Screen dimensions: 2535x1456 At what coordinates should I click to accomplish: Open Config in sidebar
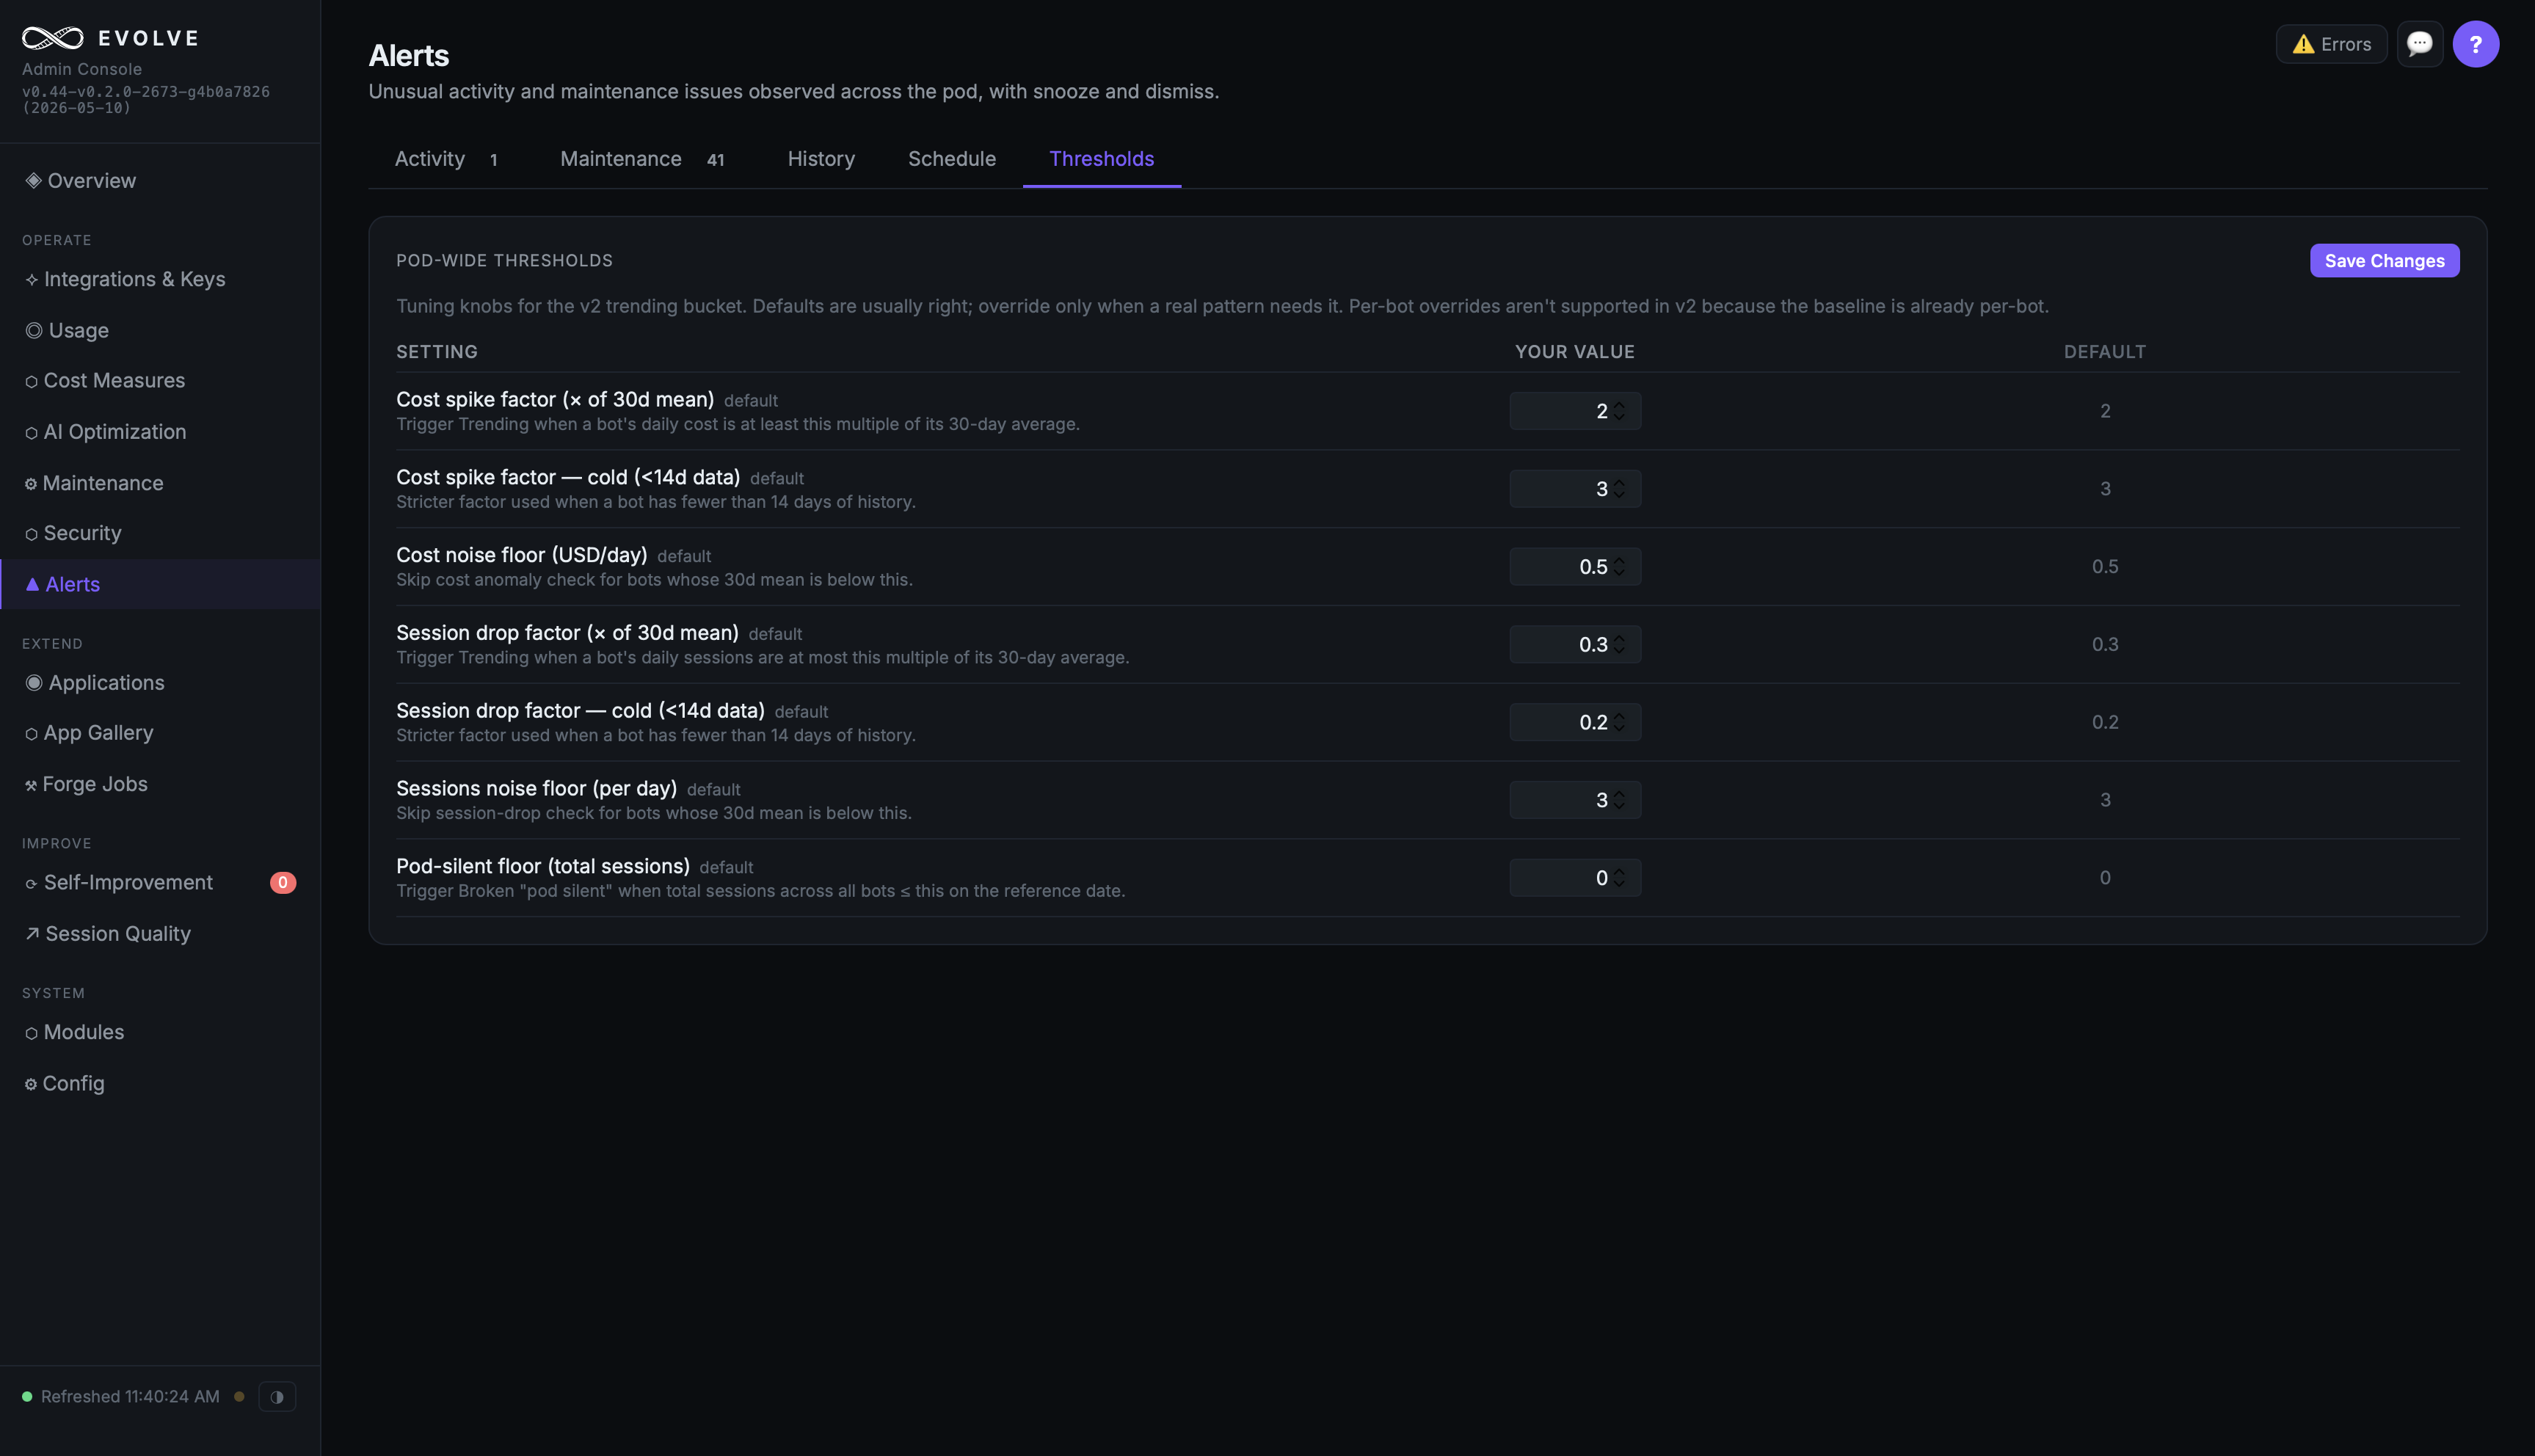160,1084
